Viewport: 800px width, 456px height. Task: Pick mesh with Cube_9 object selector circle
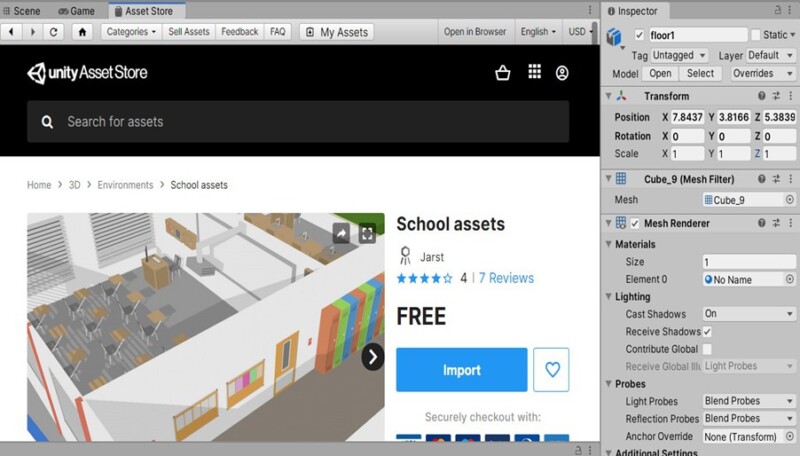789,200
